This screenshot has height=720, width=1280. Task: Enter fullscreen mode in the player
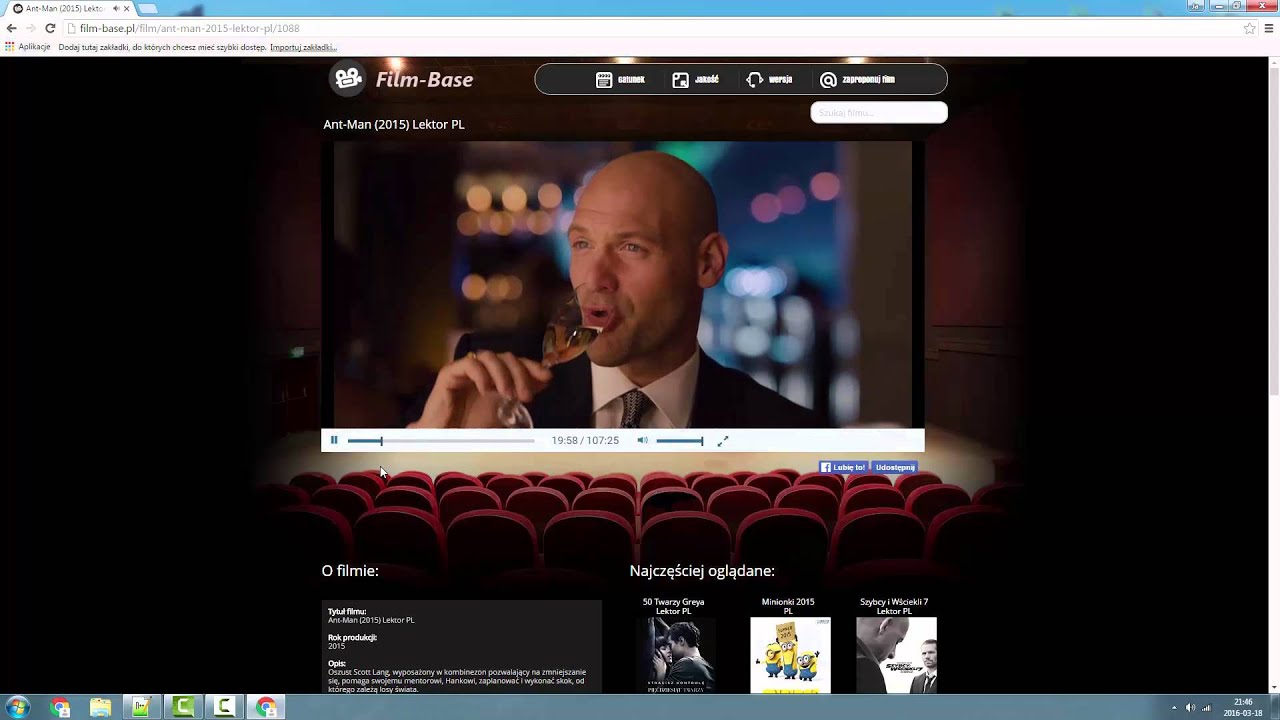click(723, 440)
